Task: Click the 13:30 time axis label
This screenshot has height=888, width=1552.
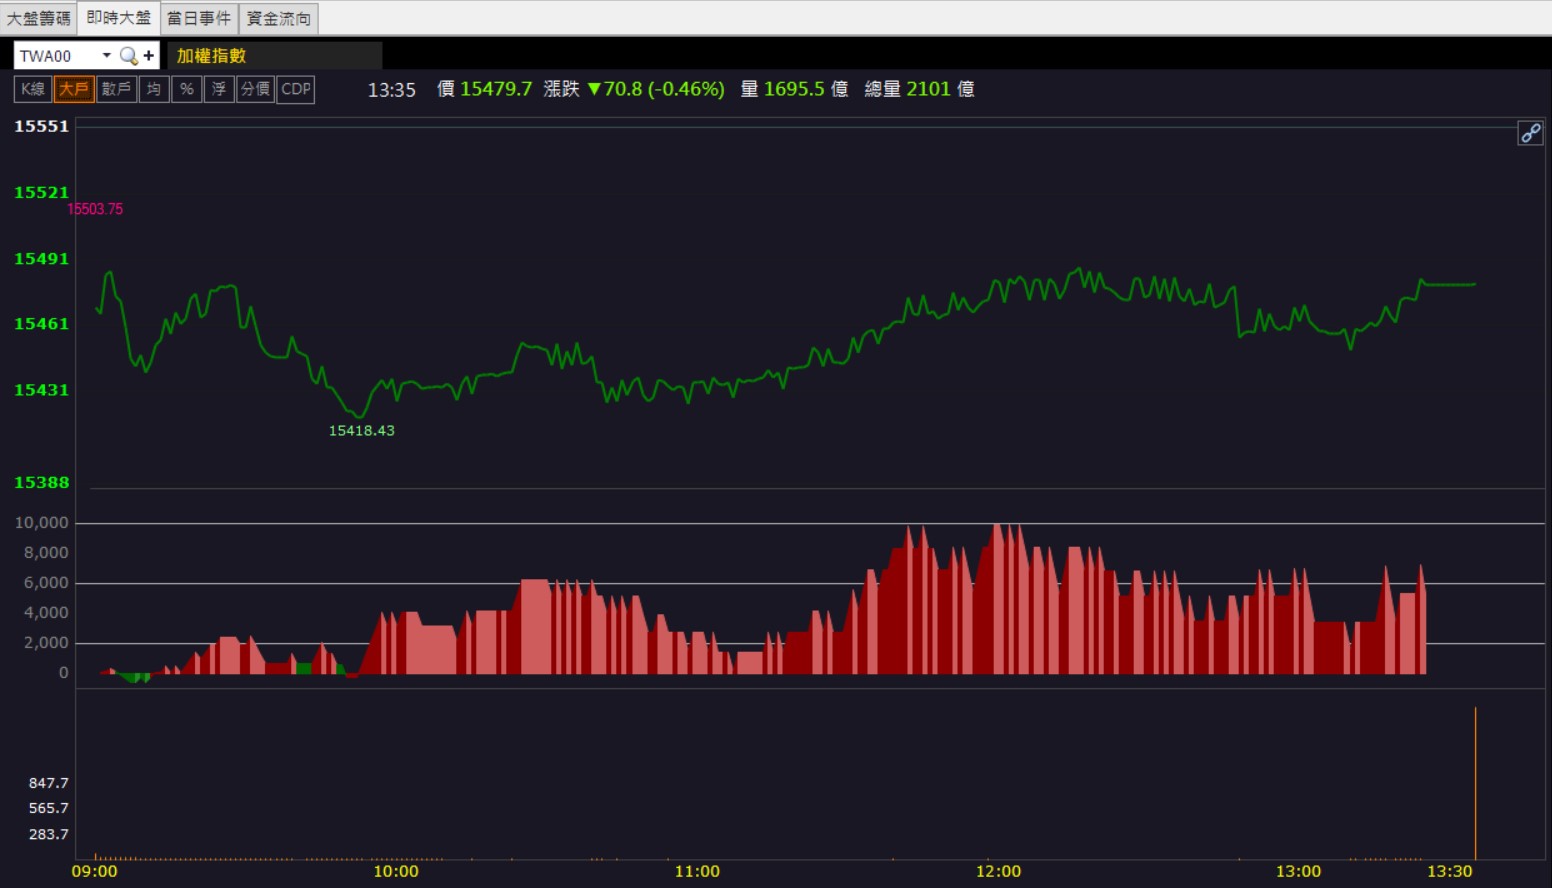Action: click(x=1449, y=872)
